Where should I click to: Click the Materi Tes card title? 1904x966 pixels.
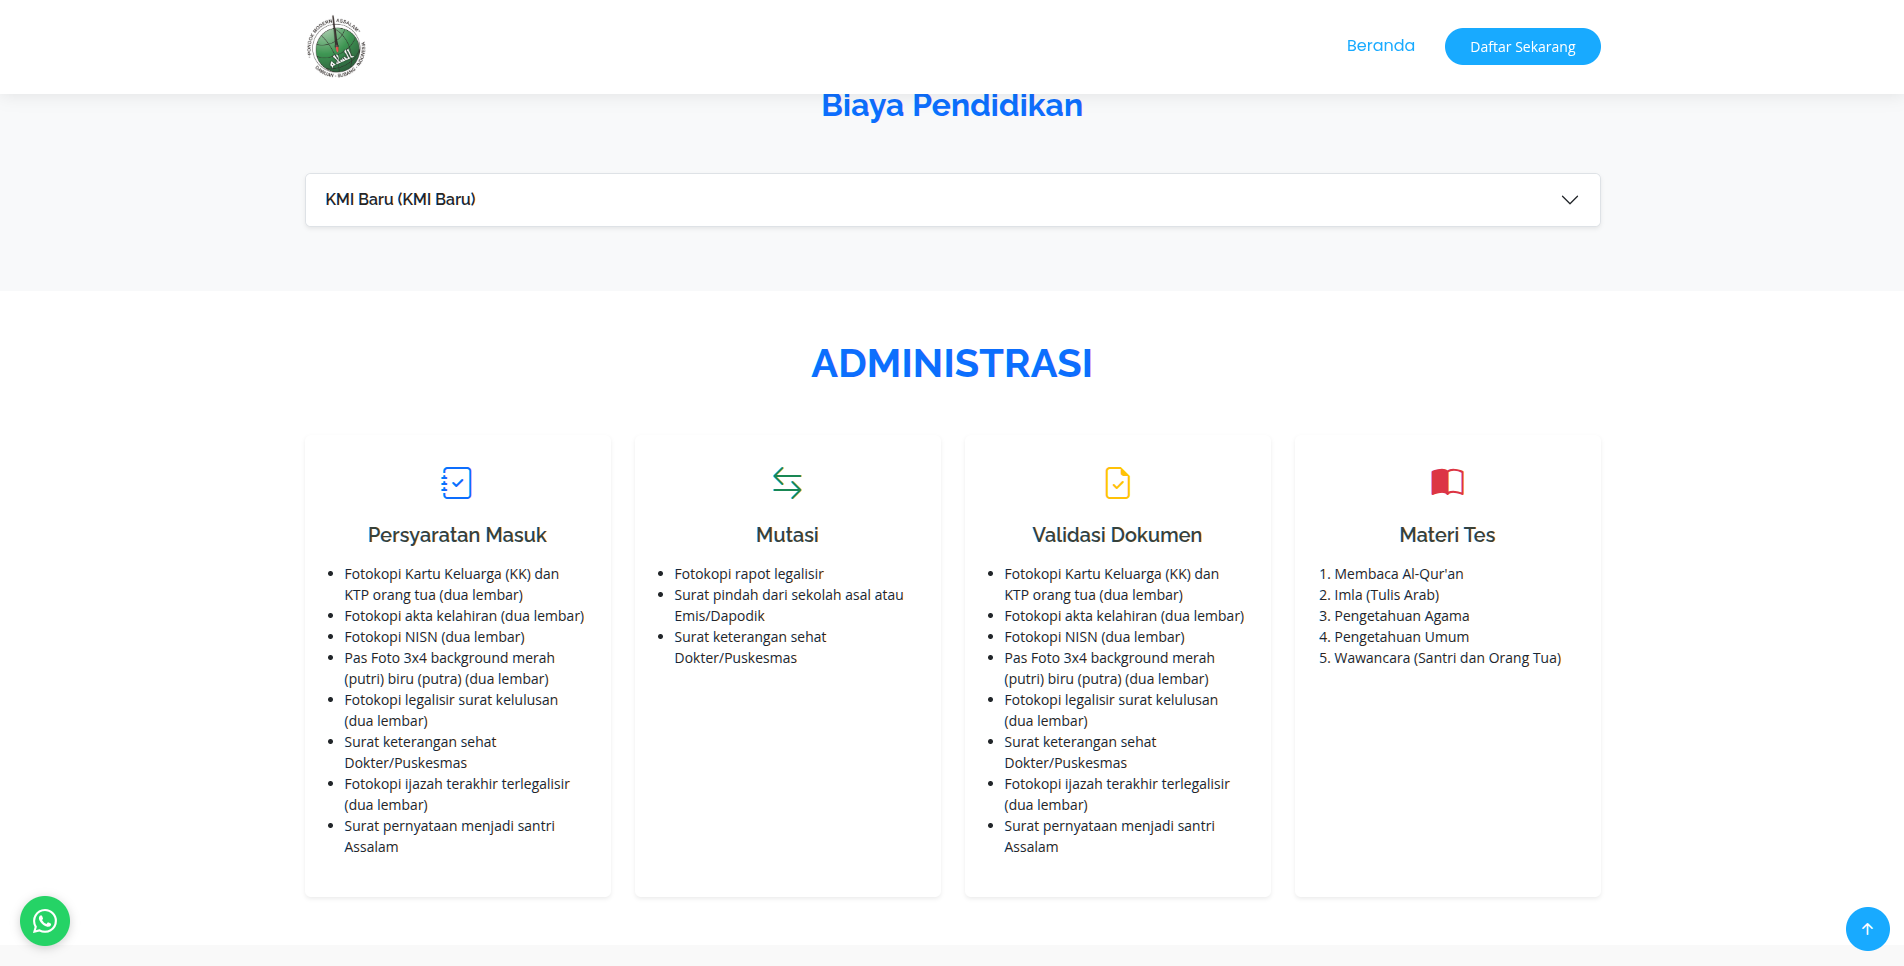[x=1447, y=535]
